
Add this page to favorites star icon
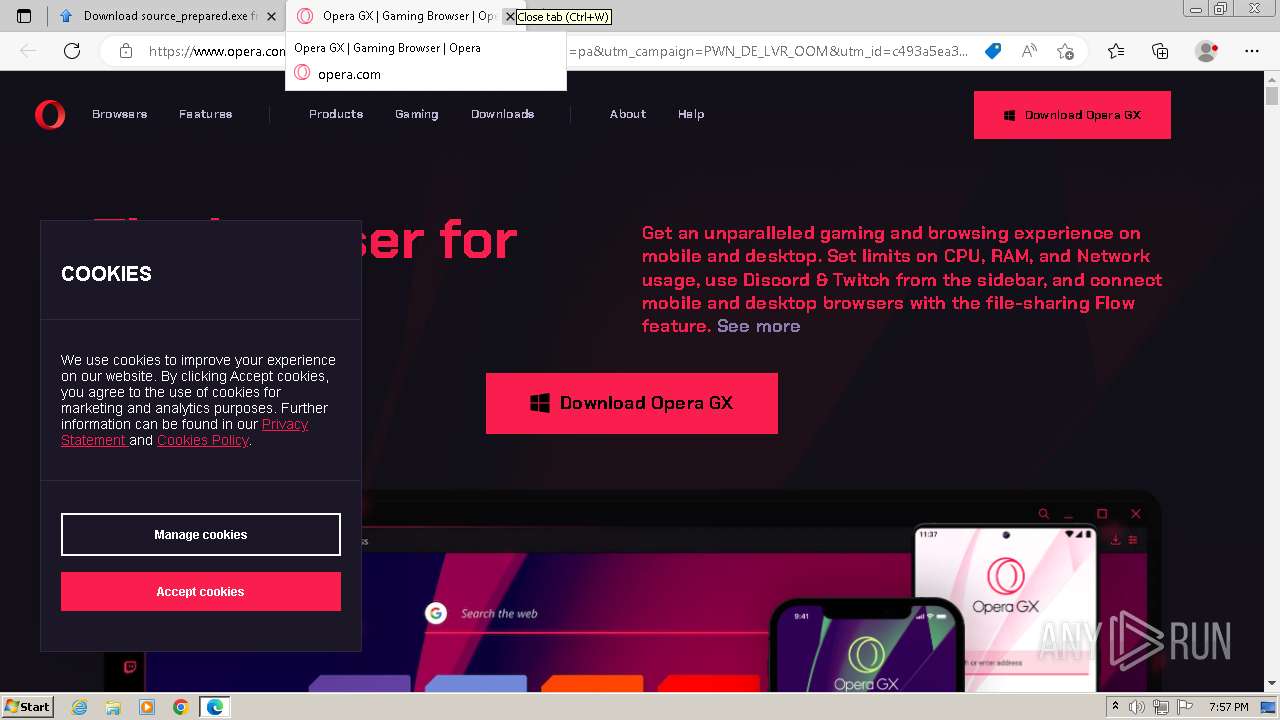1066,51
